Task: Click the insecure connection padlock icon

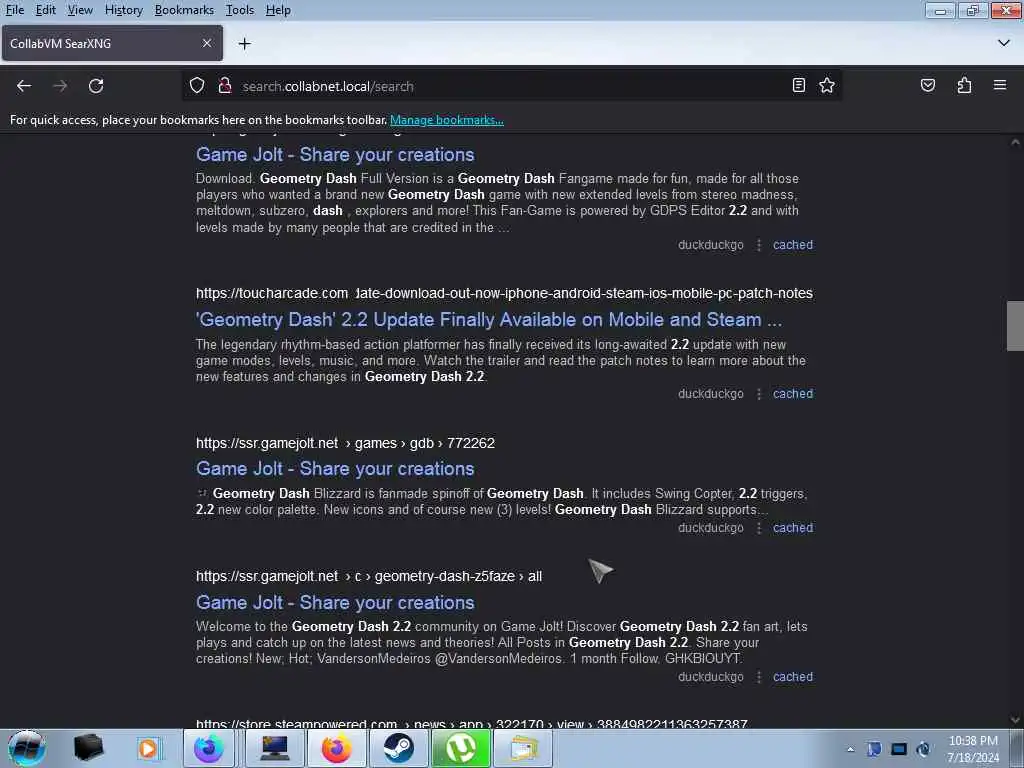Action: (225, 86)
